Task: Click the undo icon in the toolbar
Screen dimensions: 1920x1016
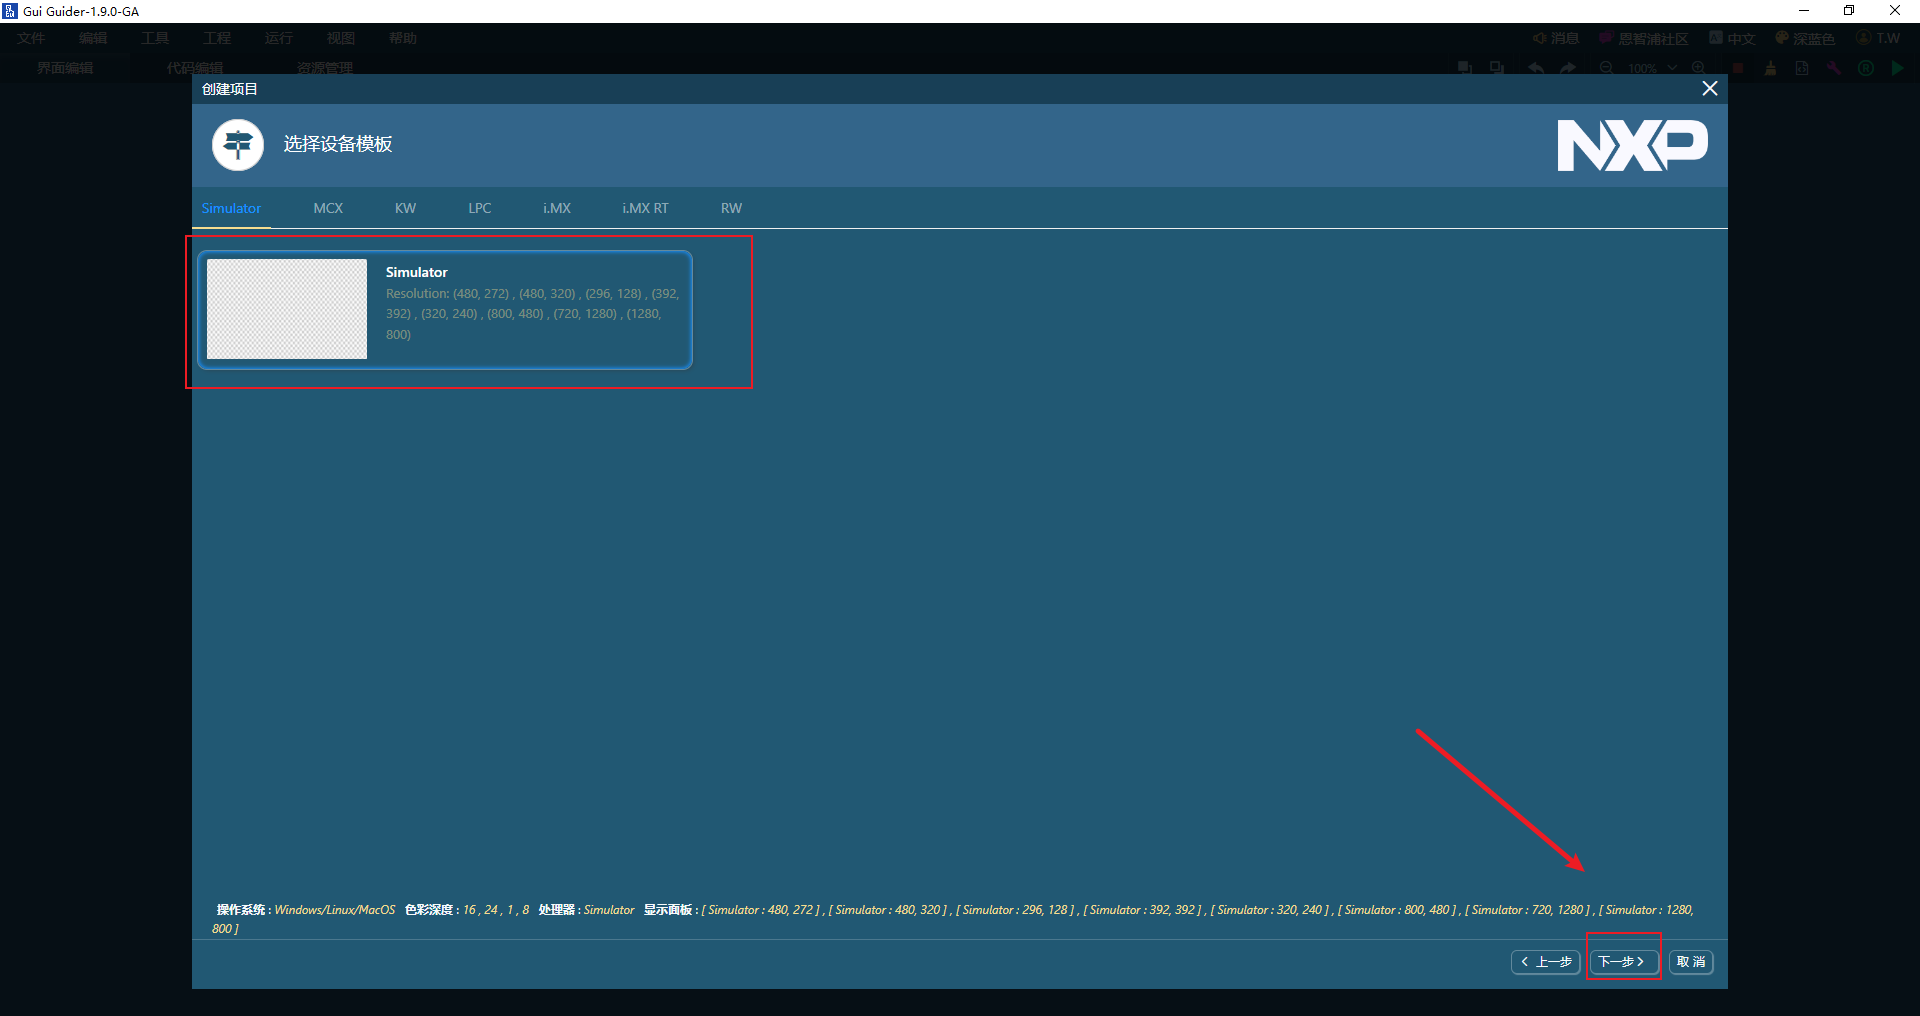Action: pos(1536,68)
